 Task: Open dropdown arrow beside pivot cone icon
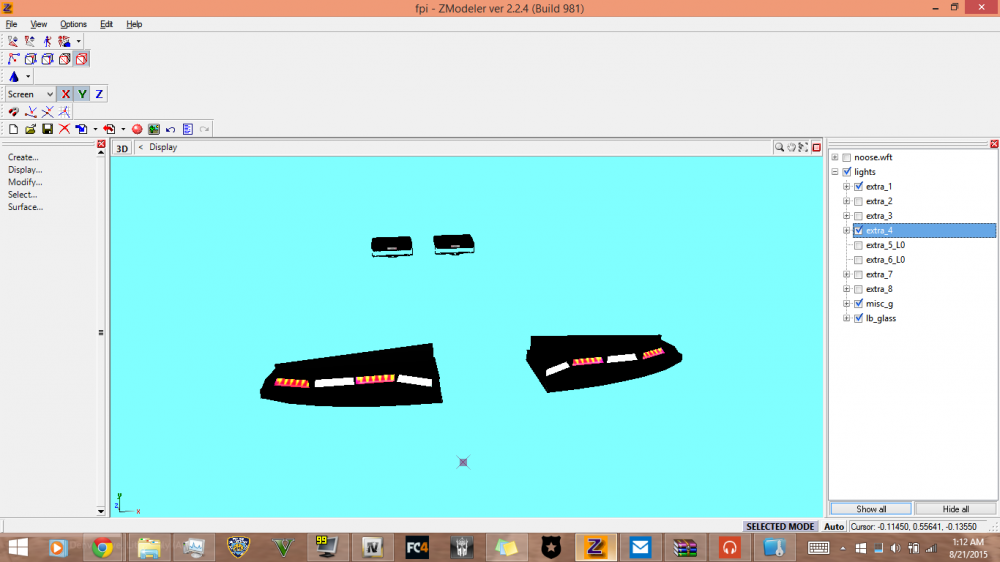27,77
